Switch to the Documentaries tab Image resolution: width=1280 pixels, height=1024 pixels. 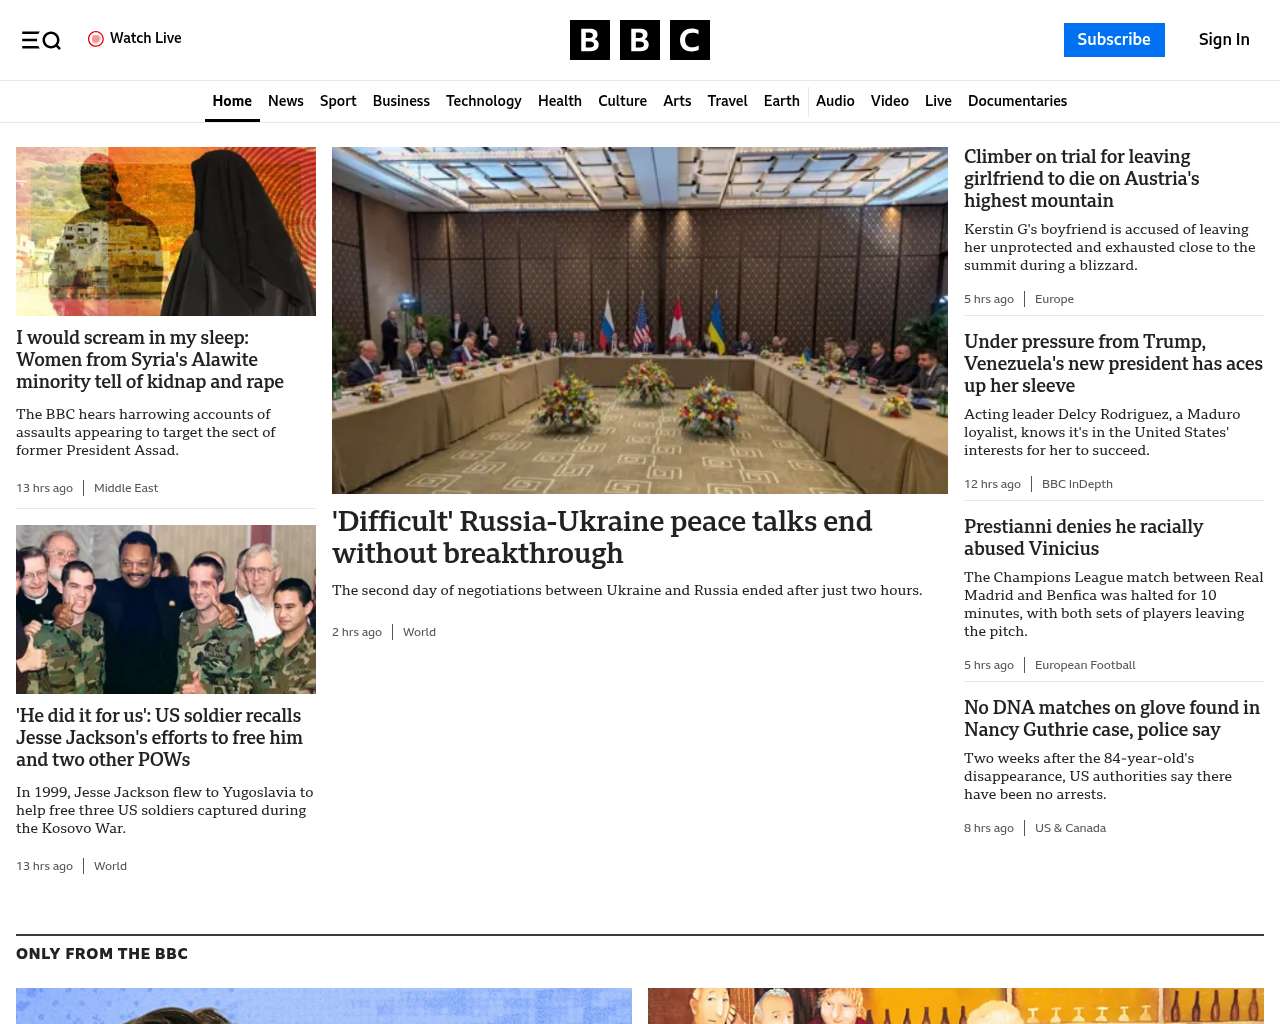pyautogui.click(x=1017, y=101)
